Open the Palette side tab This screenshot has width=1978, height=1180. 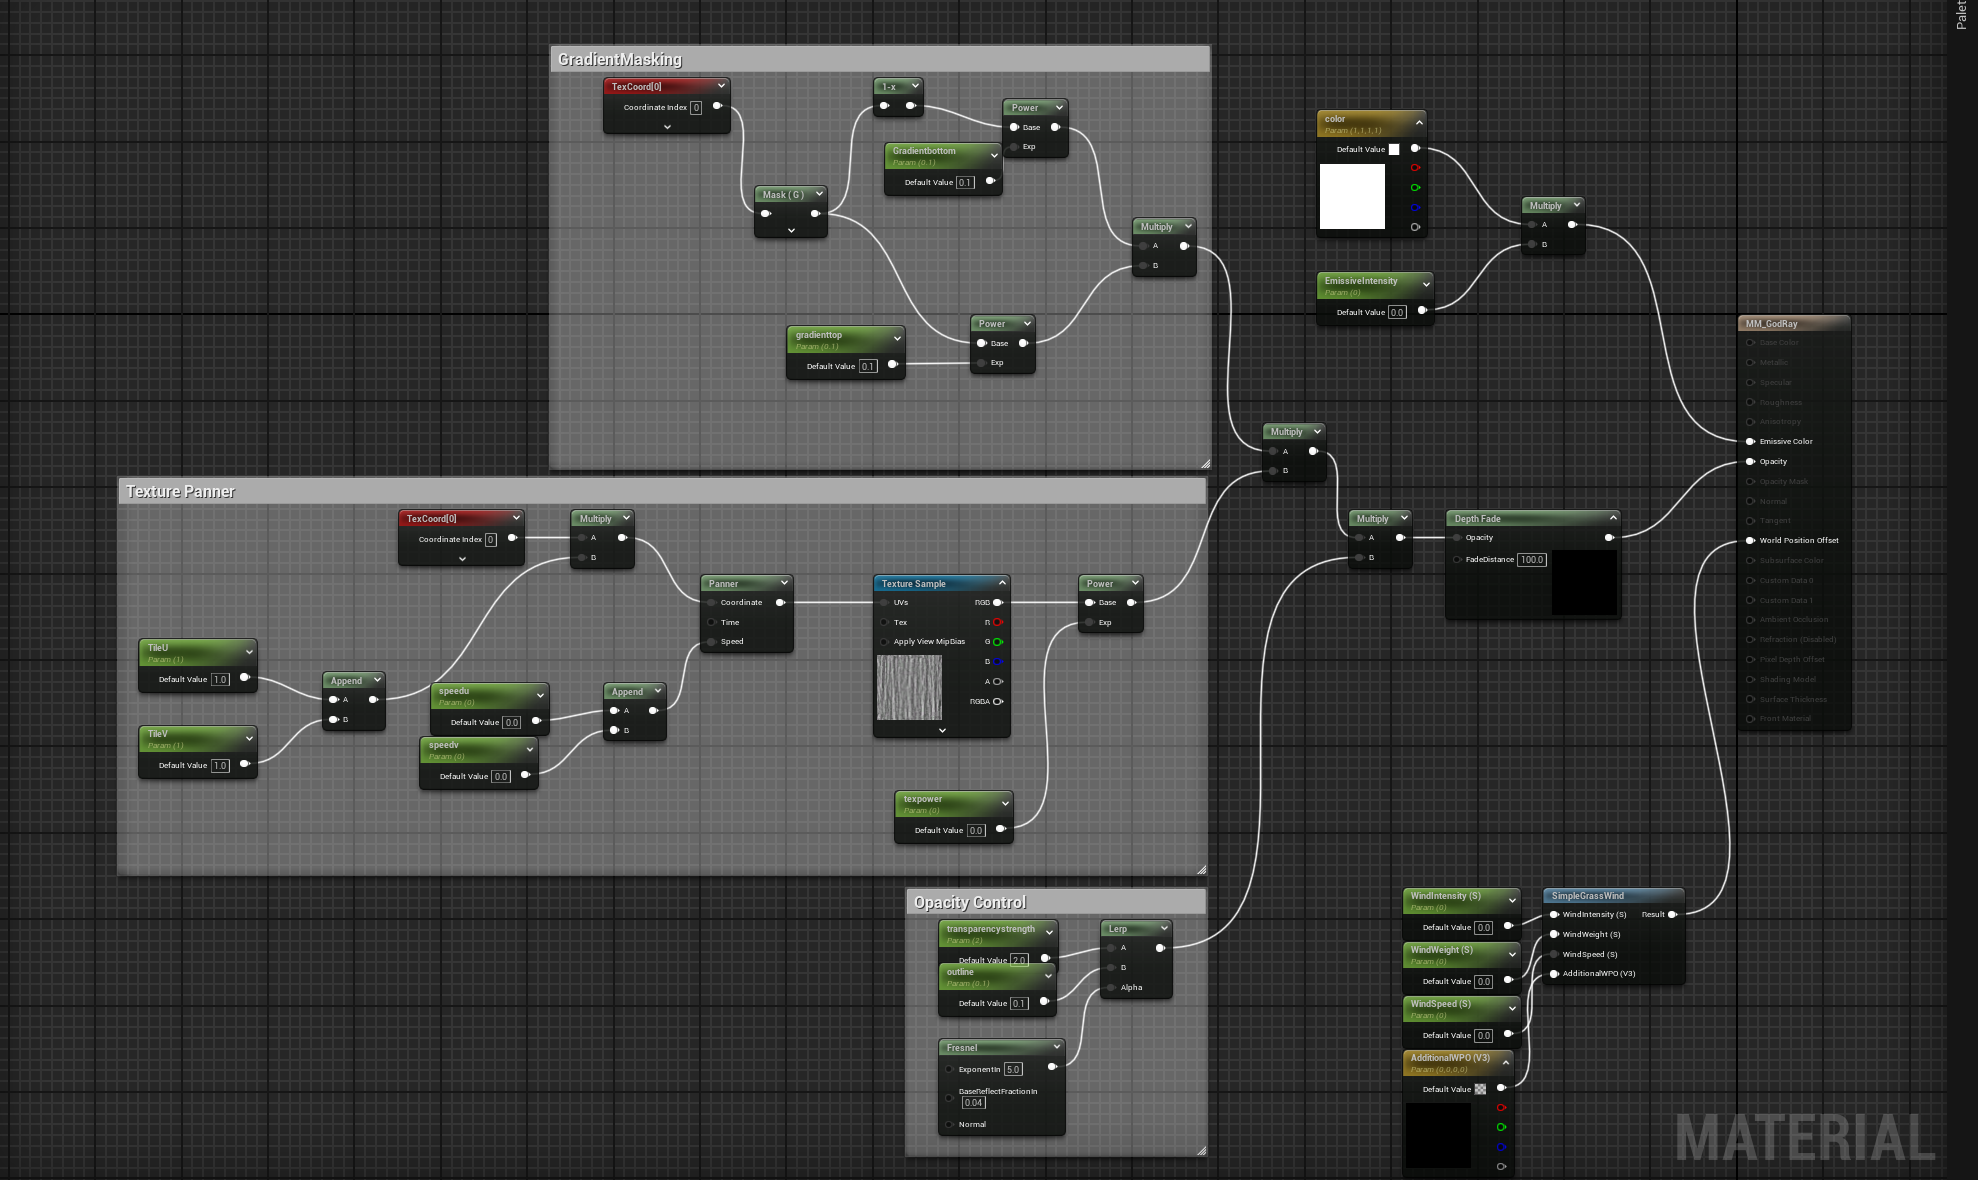pyautogui.click(x=1961, y=15)
